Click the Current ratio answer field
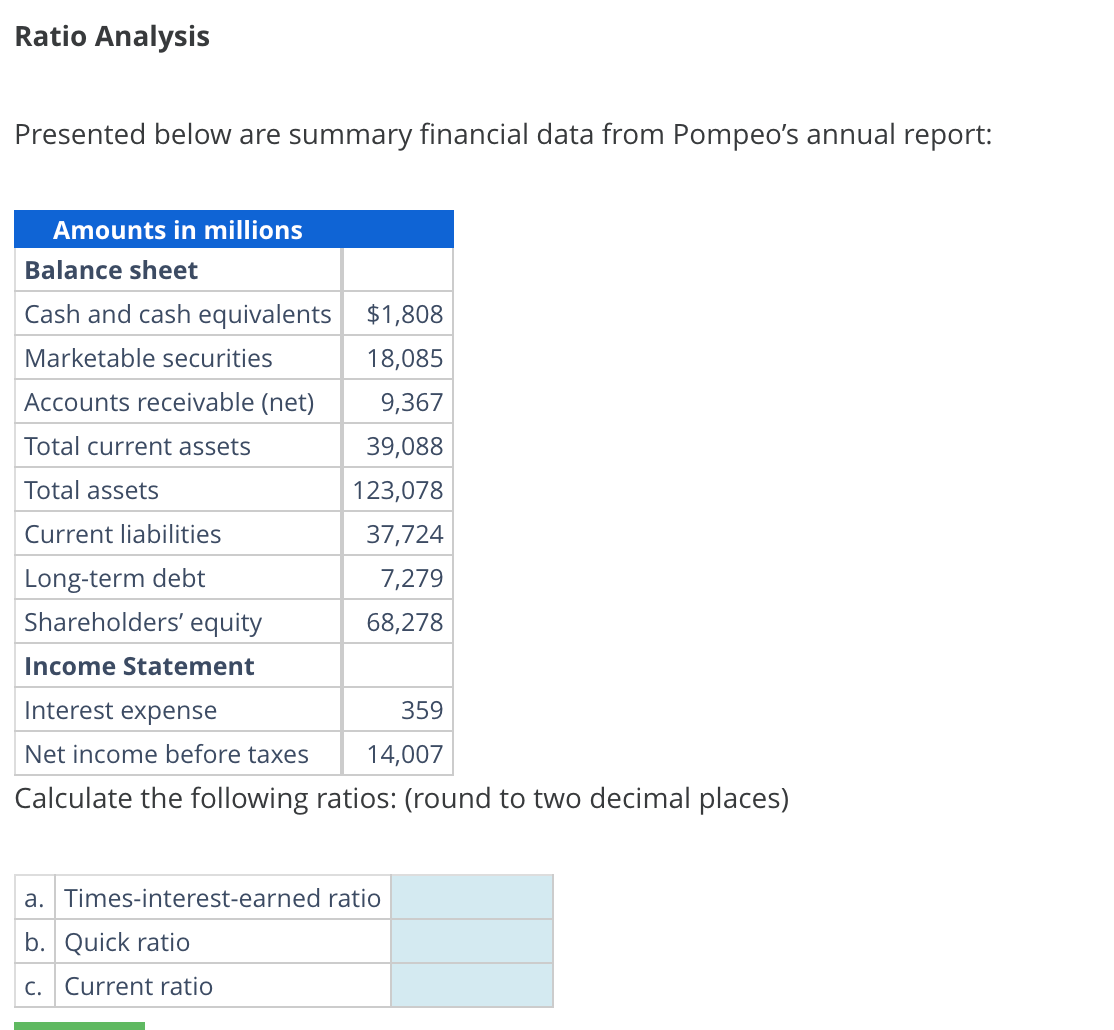This screenshot has height=1030, width=1114. [472, 986]
